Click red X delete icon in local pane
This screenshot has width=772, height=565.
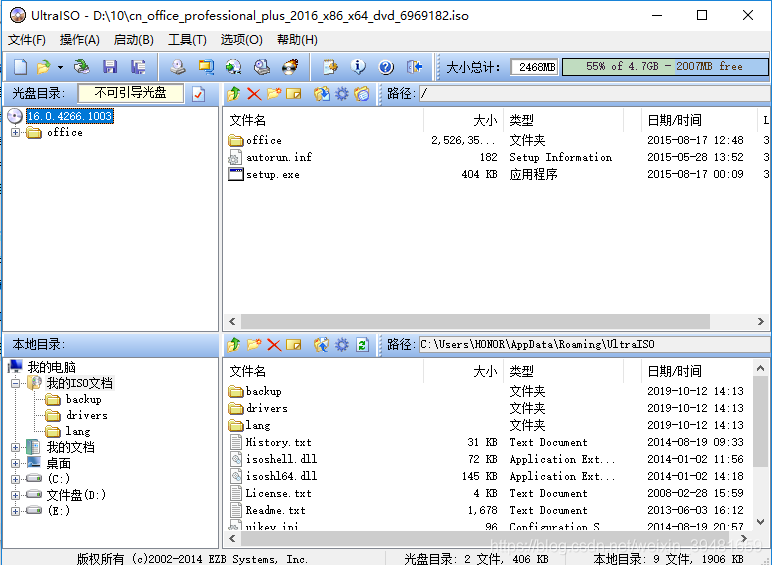pos(274,345)
